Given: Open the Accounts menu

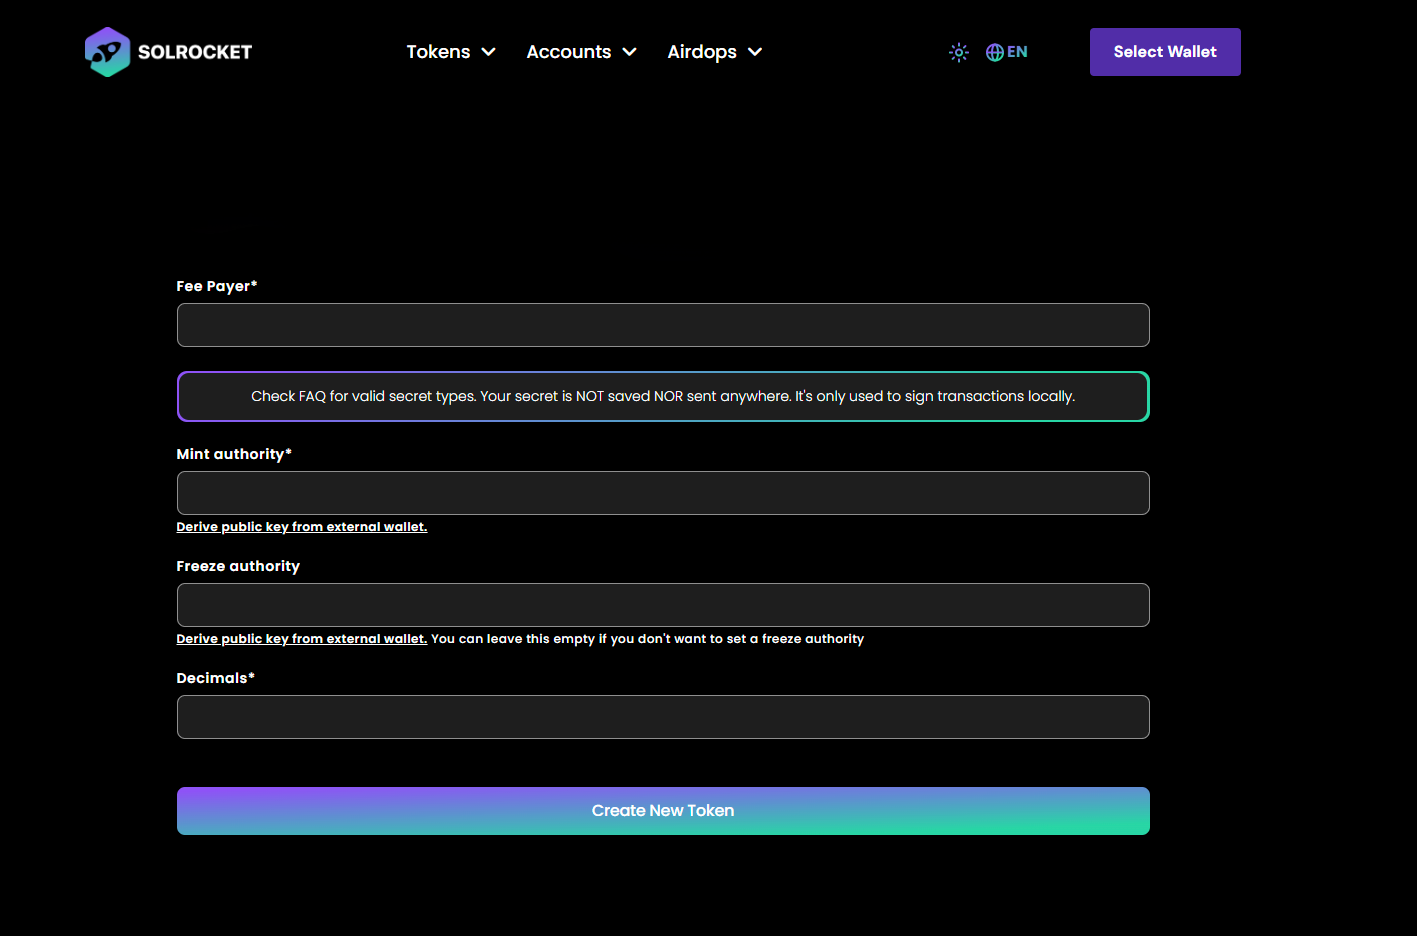Looking at the screenshot, I should [568, 52].
